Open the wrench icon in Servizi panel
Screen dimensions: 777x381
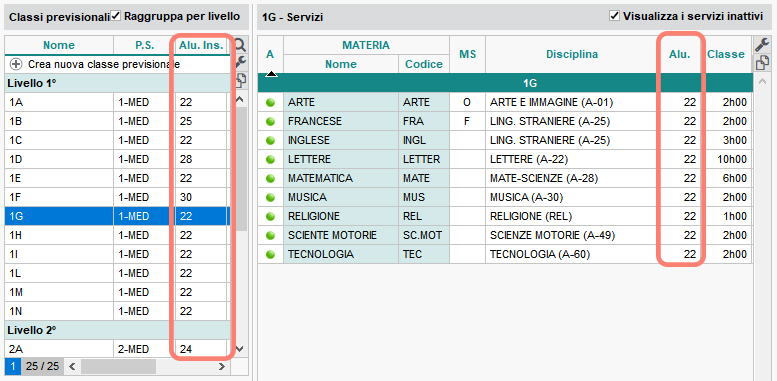pos(762,45)
